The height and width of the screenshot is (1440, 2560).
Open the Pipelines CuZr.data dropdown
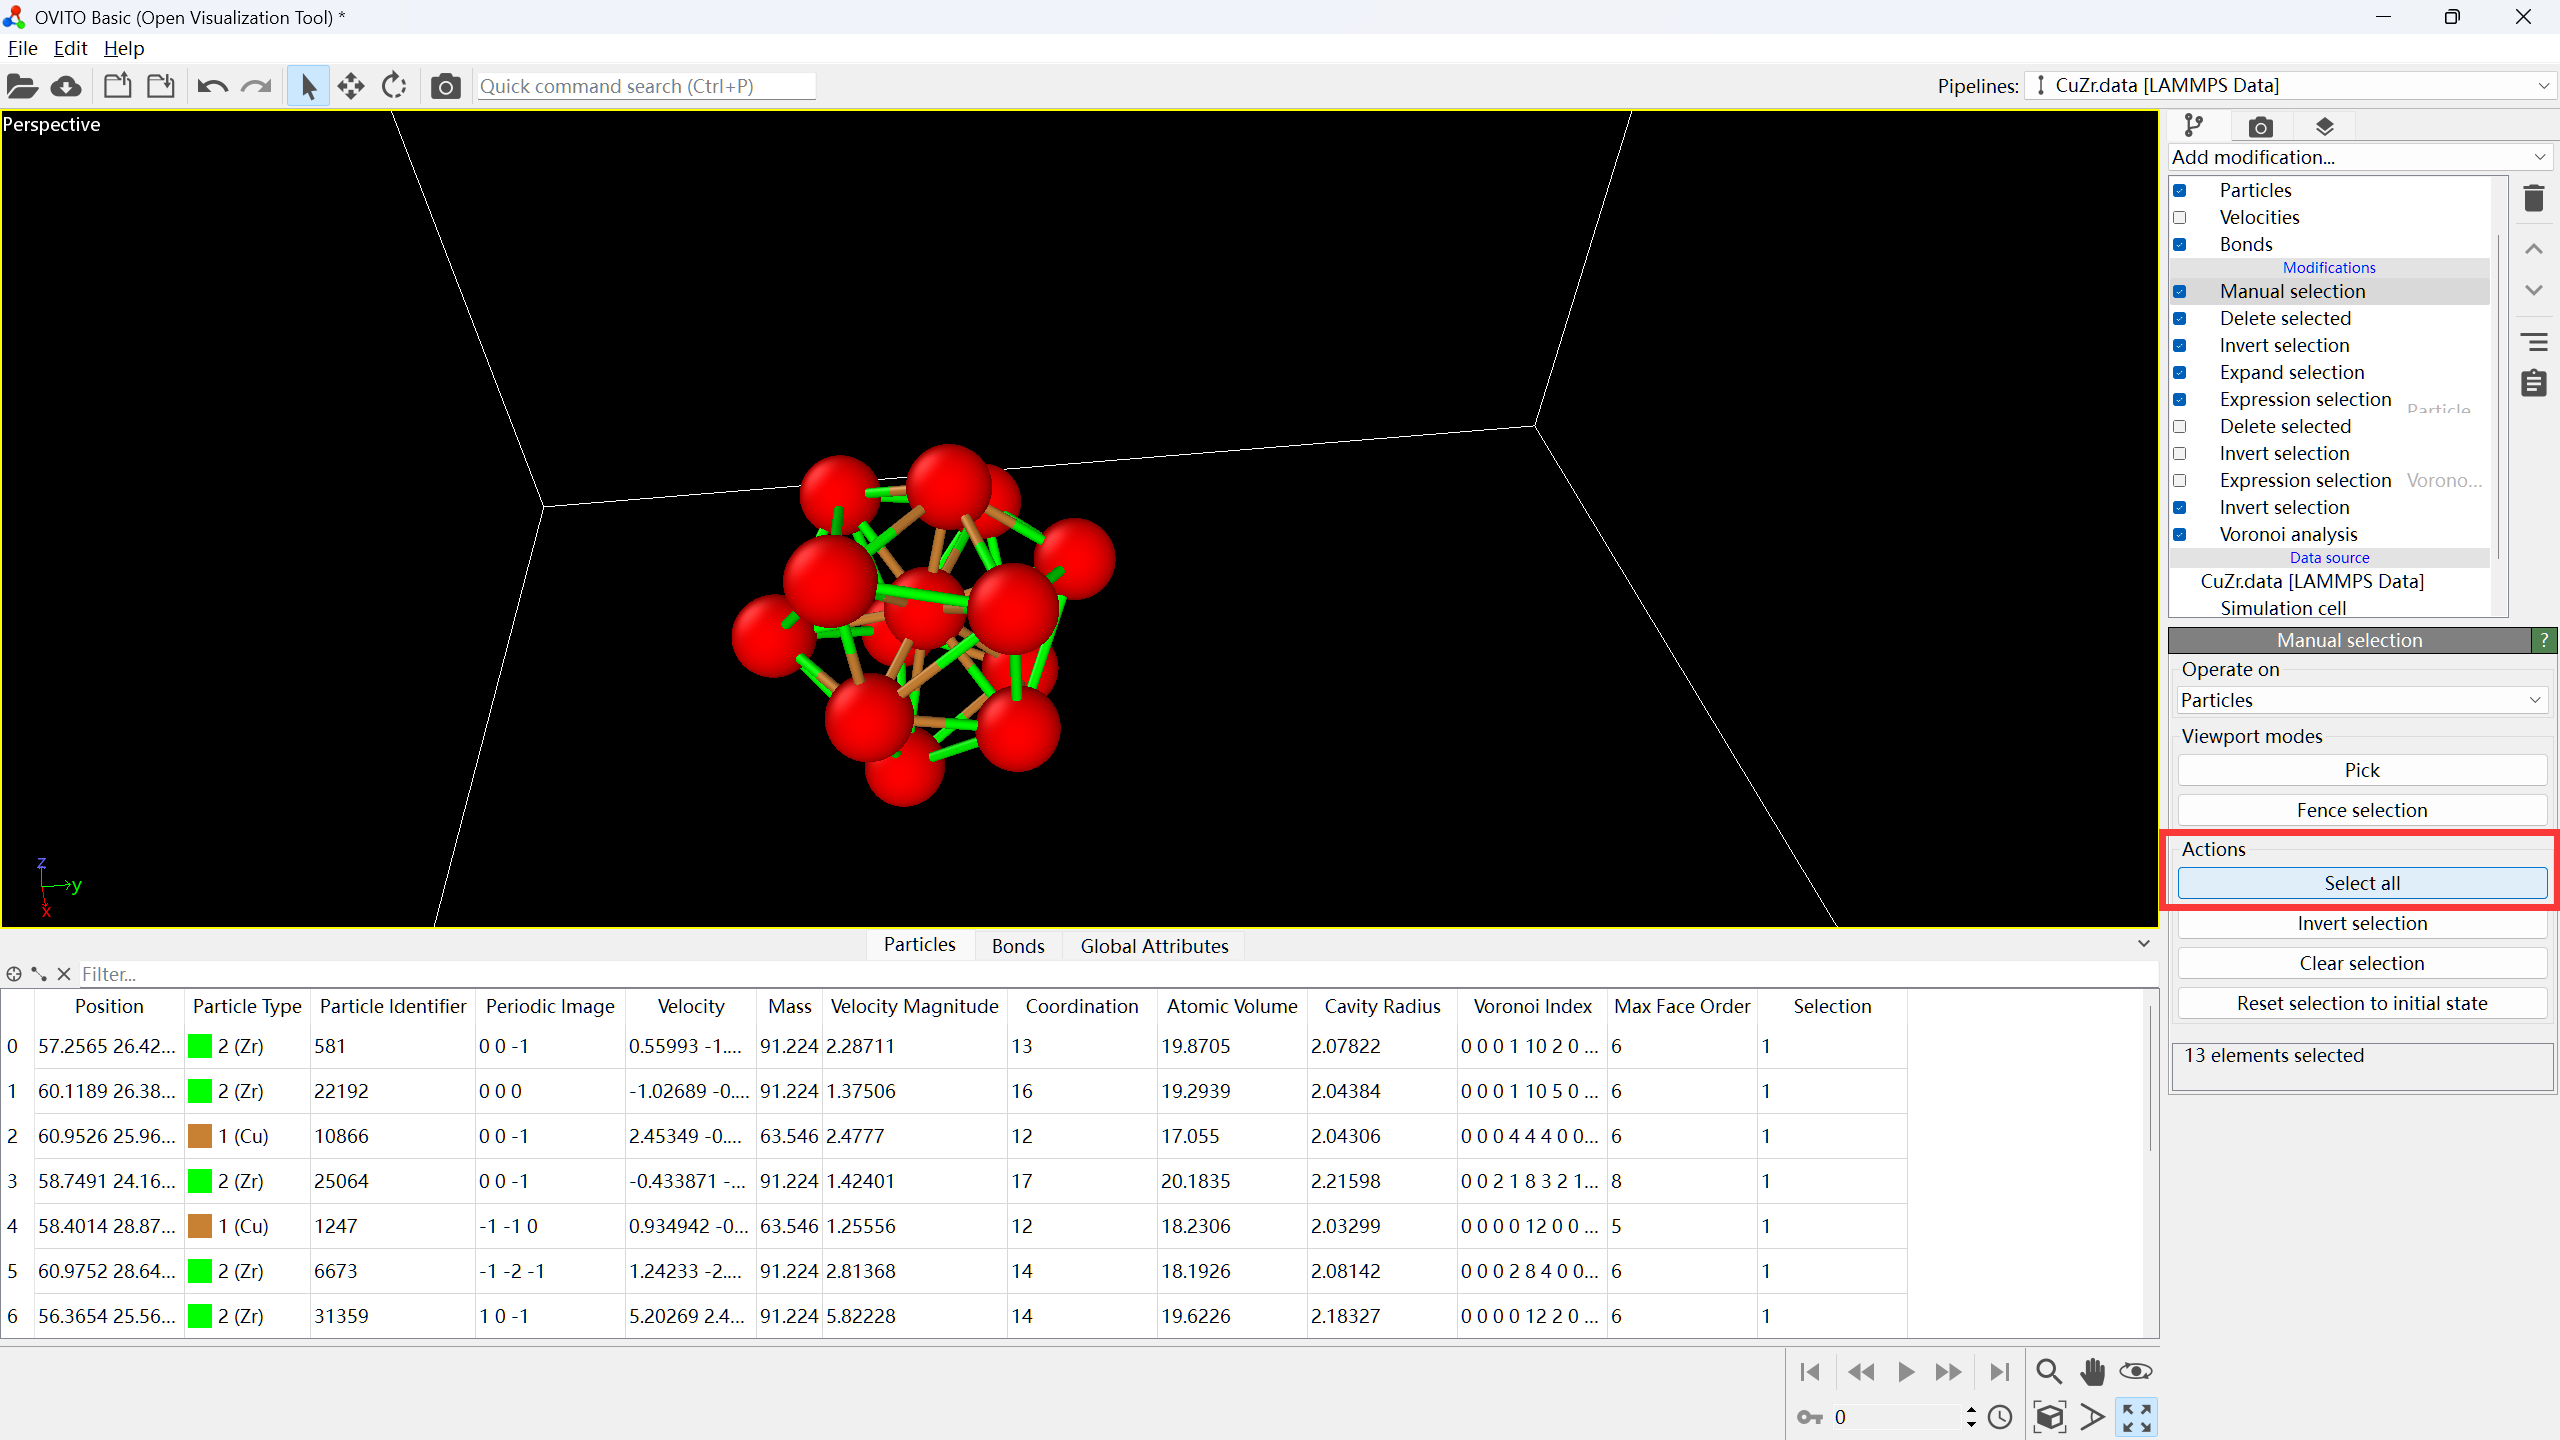click(x=2290, y=86)
